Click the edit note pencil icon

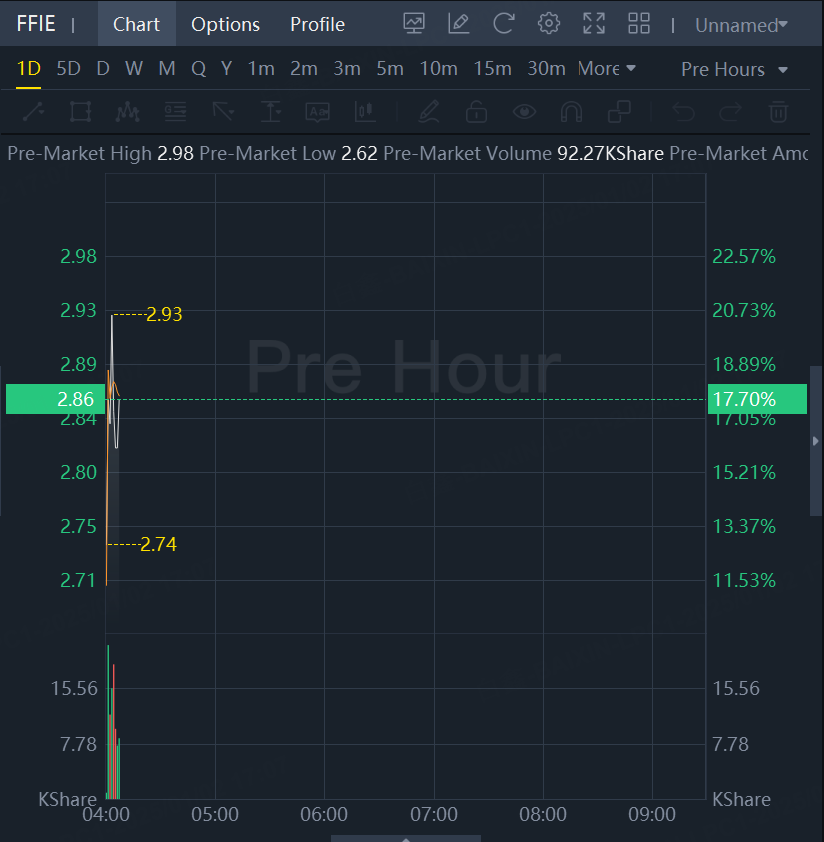click(x=459, y=24)
